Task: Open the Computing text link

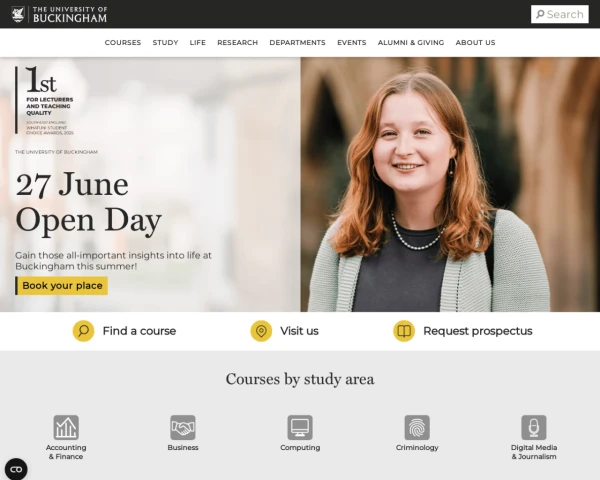Action: tap(300, 447)
